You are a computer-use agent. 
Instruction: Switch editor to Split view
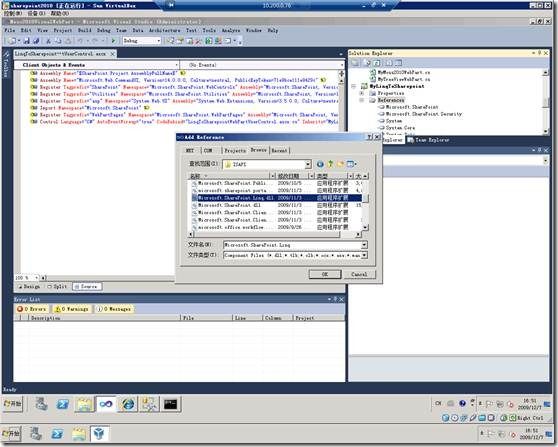57,286
